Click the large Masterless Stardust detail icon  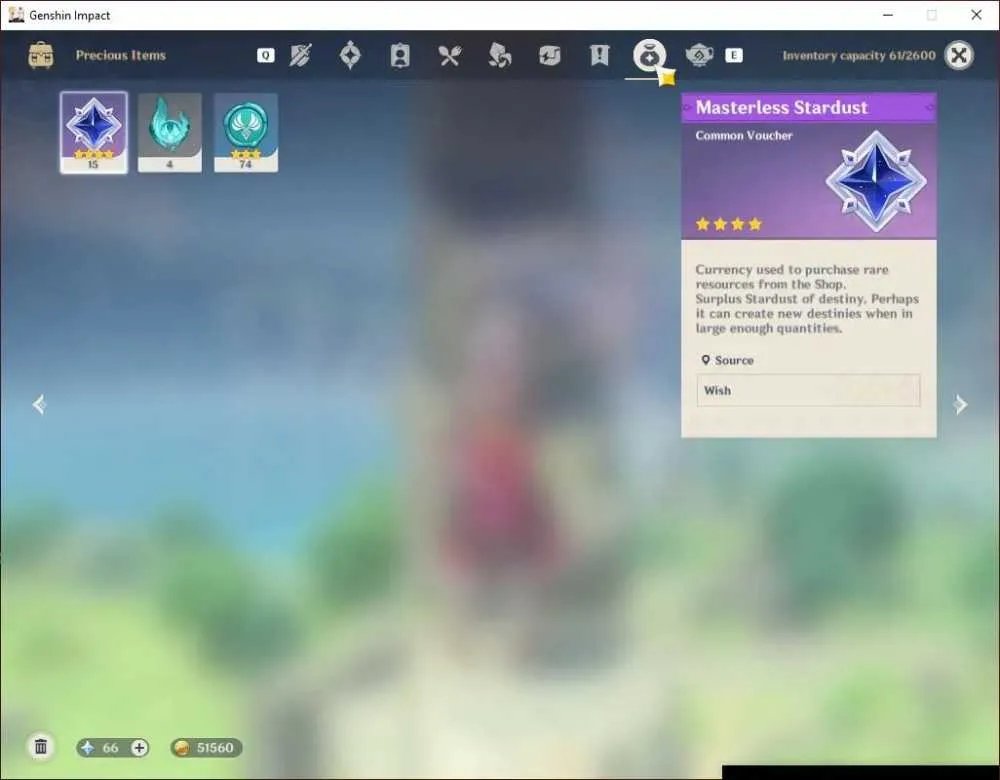876,181
